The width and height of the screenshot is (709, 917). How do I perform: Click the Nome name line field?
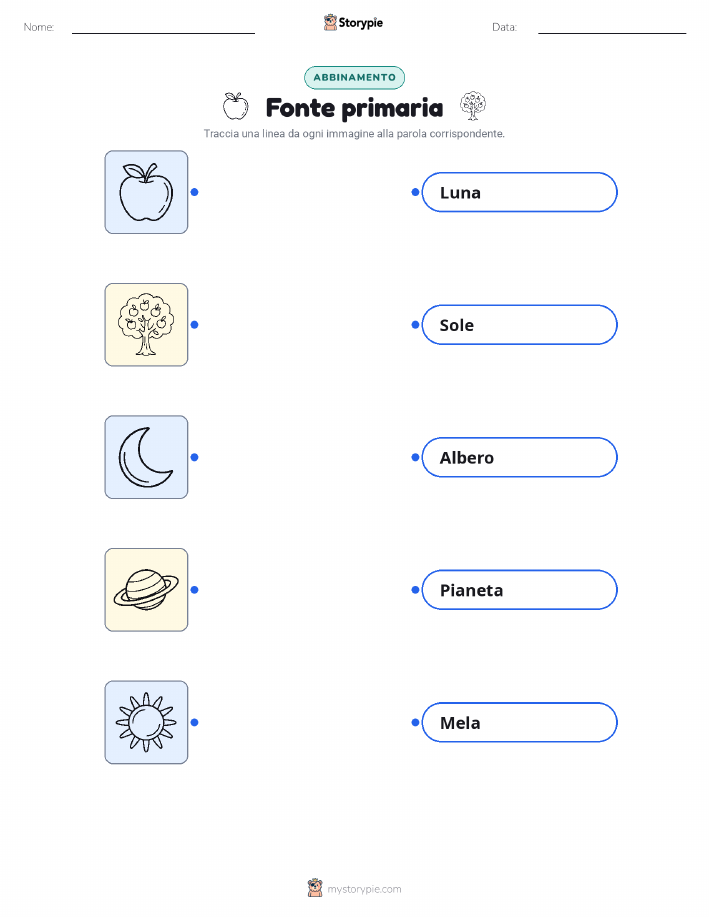(x=163, y=27)
